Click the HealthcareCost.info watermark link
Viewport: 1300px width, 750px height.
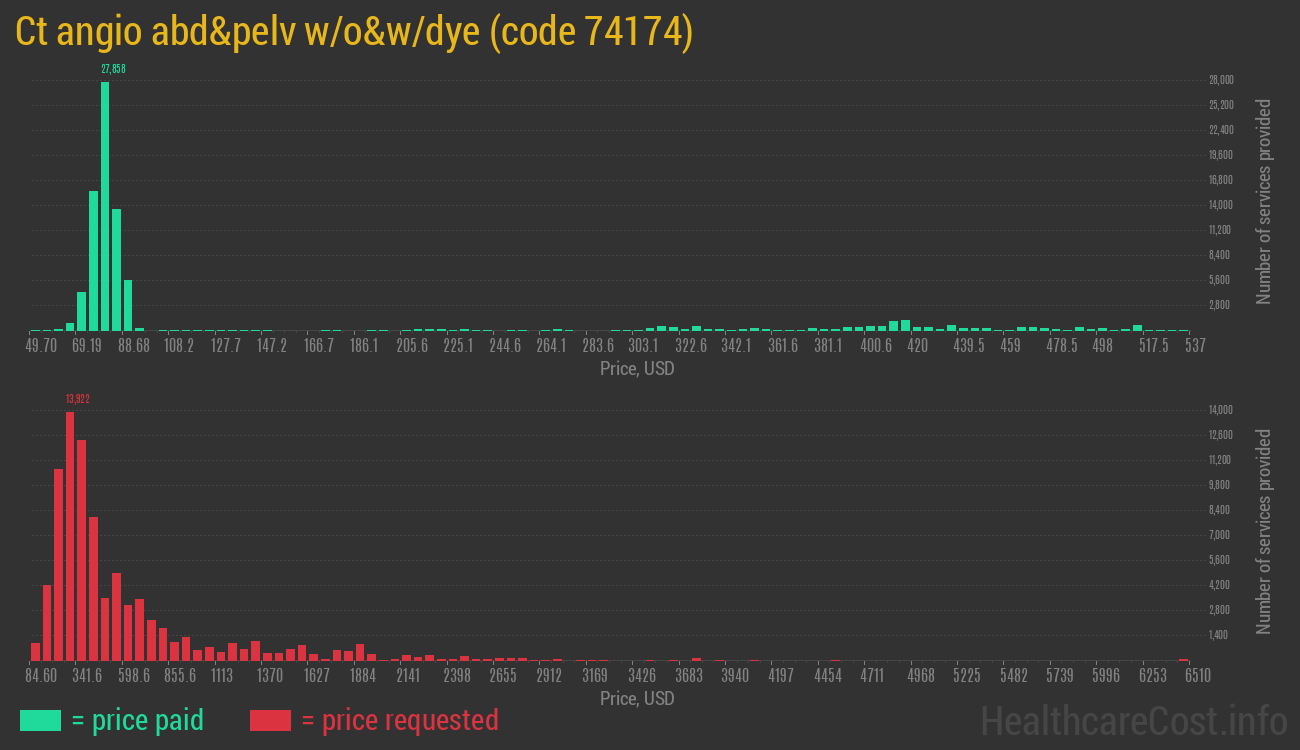(x=1133, y=720)
